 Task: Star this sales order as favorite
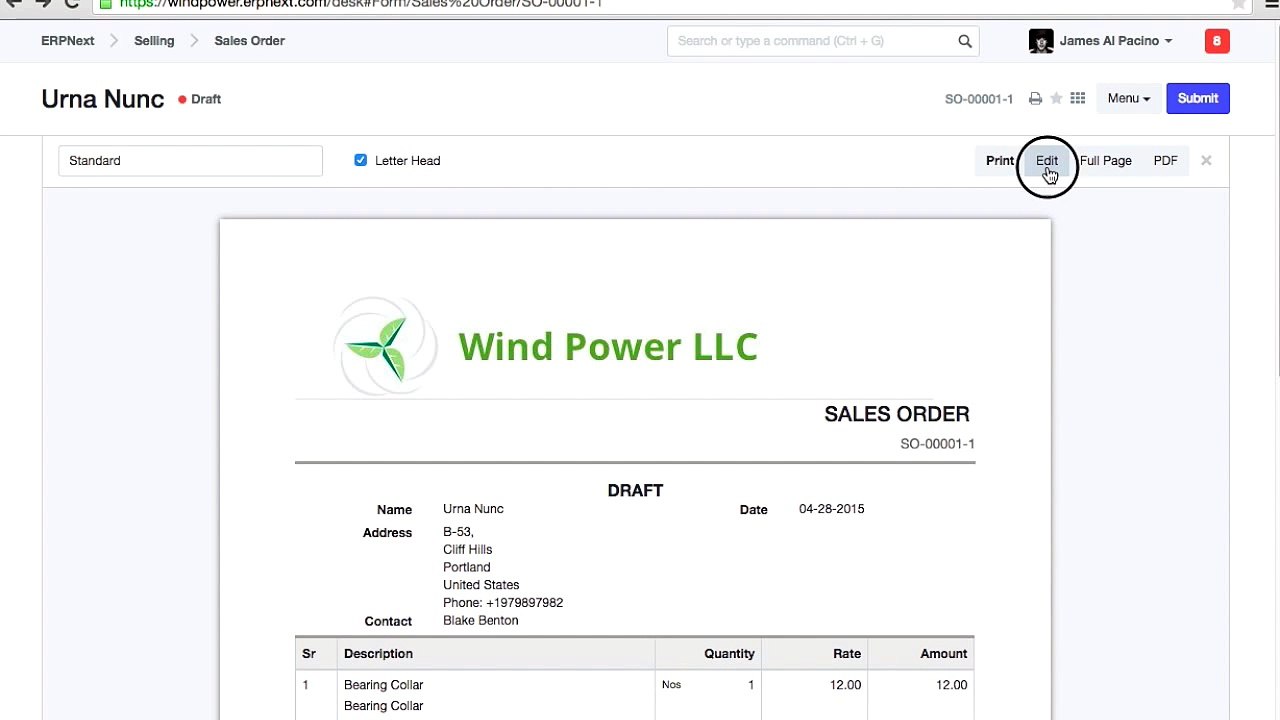click(1056, 99)
